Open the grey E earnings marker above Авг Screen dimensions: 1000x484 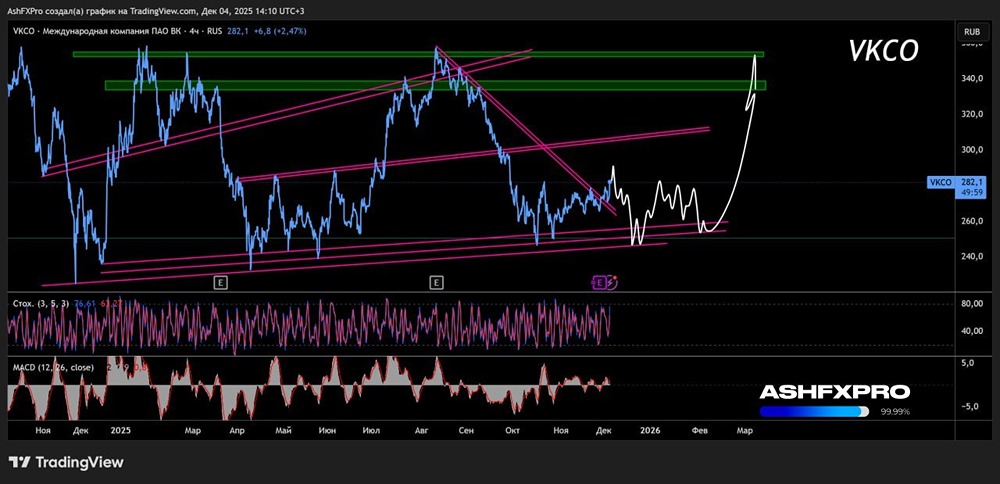pos(436,282)
